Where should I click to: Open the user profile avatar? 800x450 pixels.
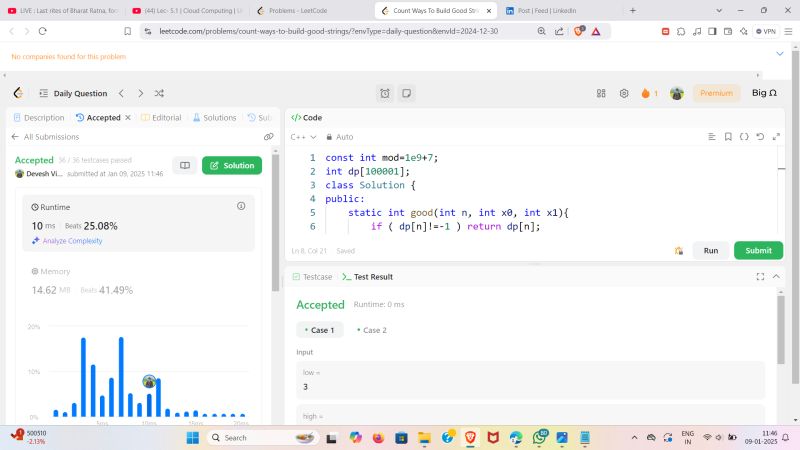677,93
